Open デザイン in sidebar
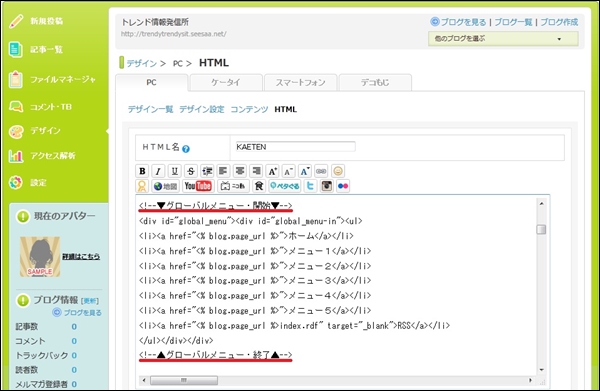The width and height of the screenshot is (600, 391). 46,130
